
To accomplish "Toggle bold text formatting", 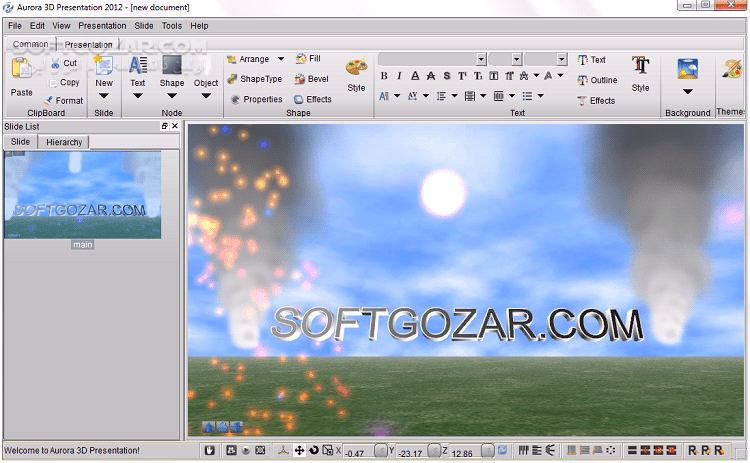I will point(384,76).
